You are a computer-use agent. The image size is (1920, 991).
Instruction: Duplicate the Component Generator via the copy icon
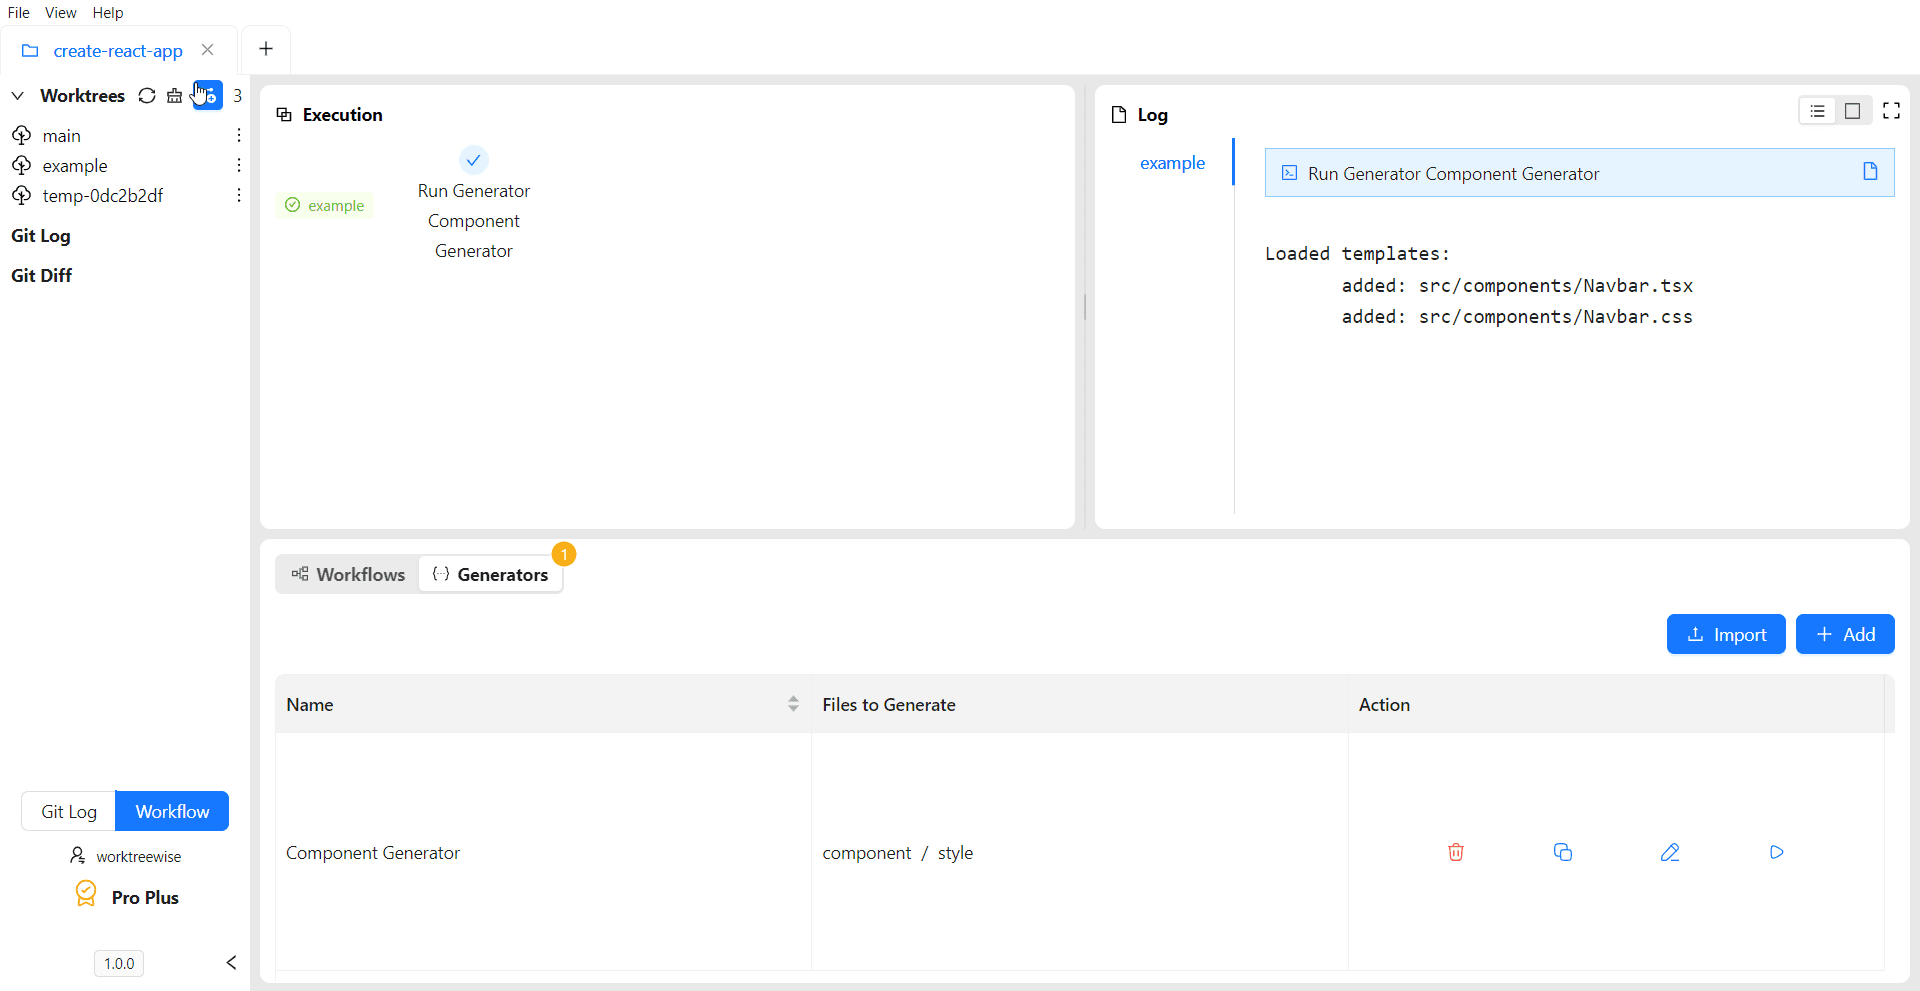click(1563, 852)
